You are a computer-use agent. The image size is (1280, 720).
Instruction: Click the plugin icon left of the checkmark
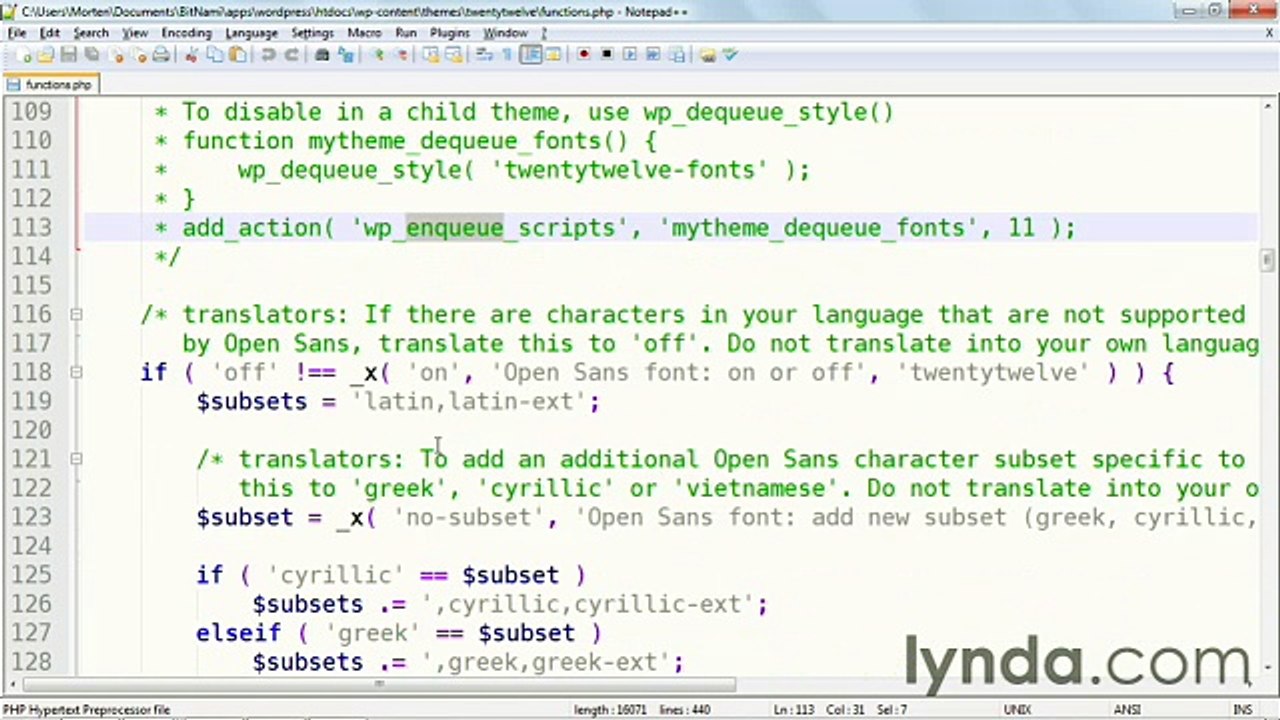coord(707,55)
